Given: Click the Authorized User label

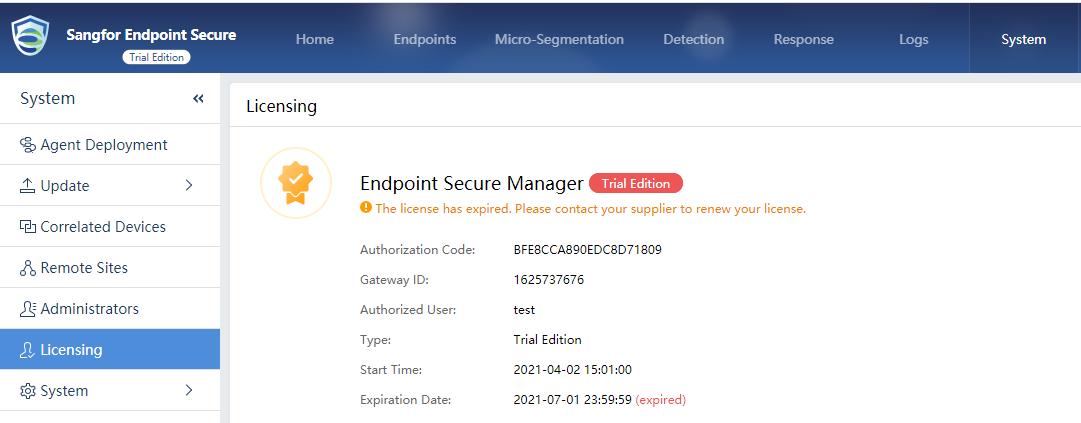Looking at the screenshot, I should [x=408, y=310].
